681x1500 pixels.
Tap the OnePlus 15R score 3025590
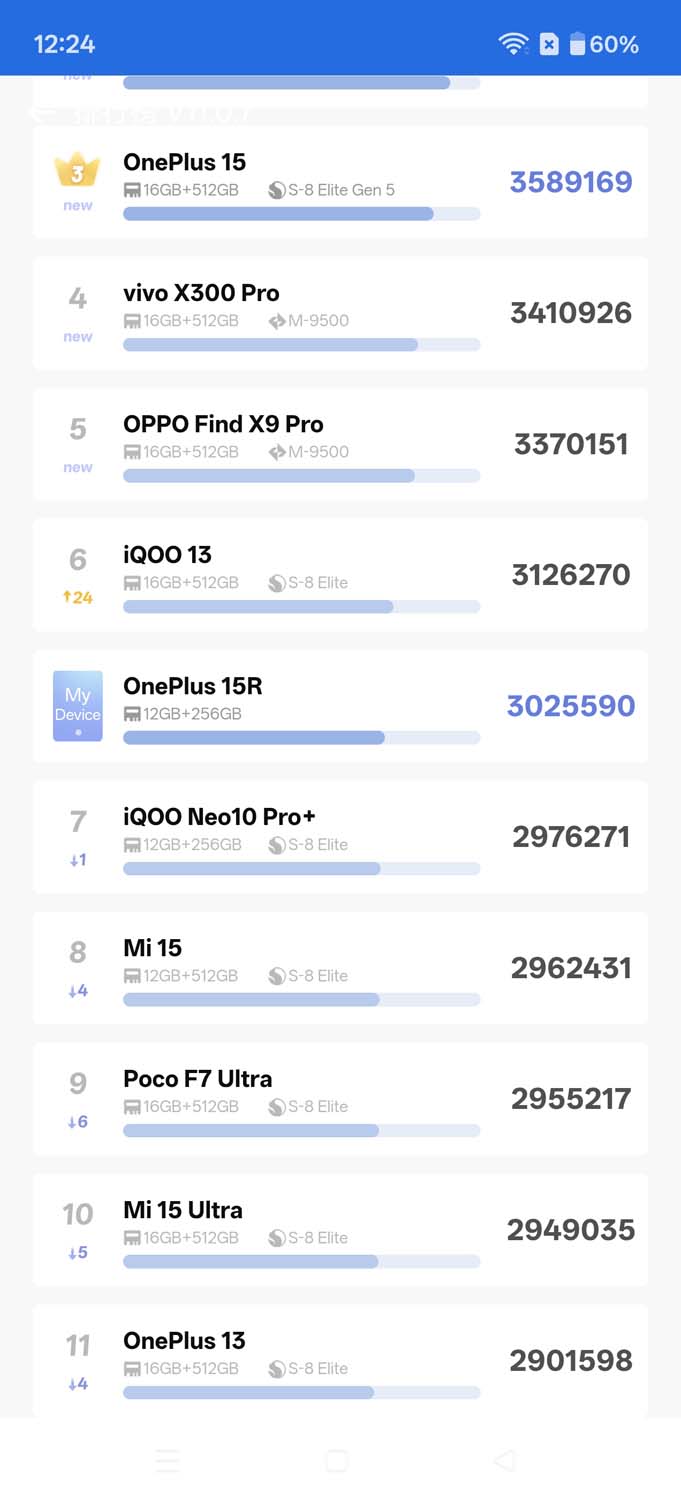[x=570, y=706]
